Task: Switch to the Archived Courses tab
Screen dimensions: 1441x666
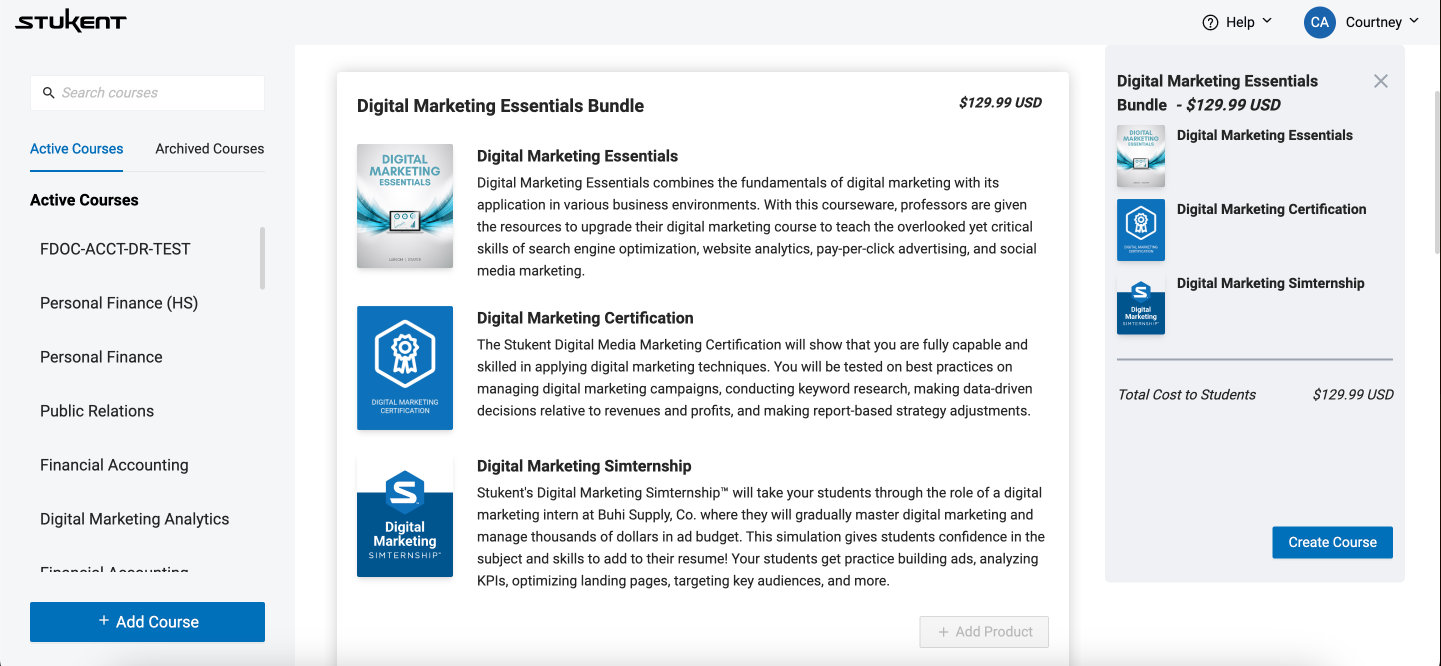Action: 210,149
